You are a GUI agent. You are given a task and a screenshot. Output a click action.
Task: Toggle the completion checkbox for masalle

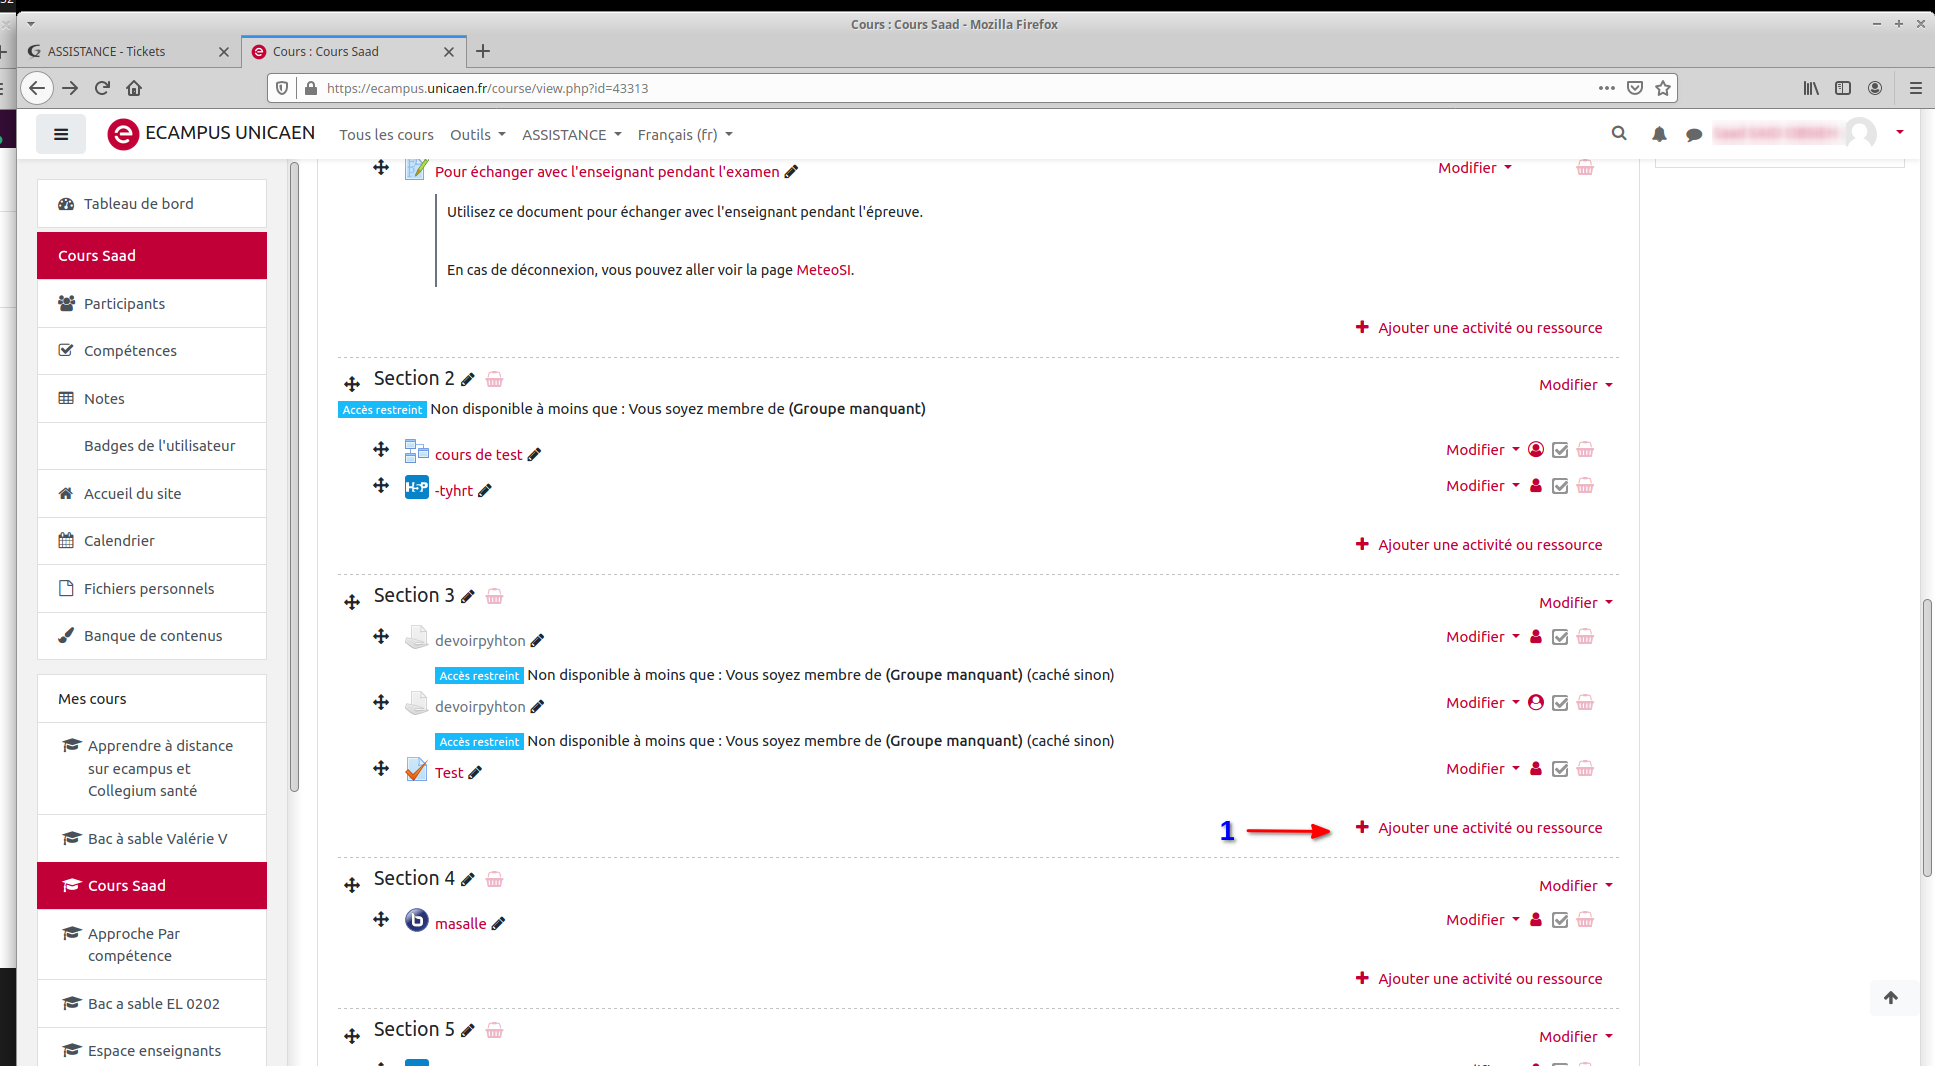[1560, 920]
